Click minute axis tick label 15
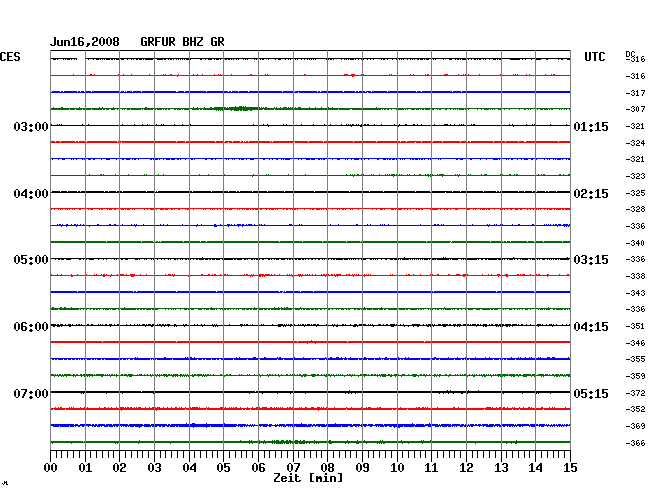The height and width of the screenshot is (494, 650). click(x=570, y=467)
